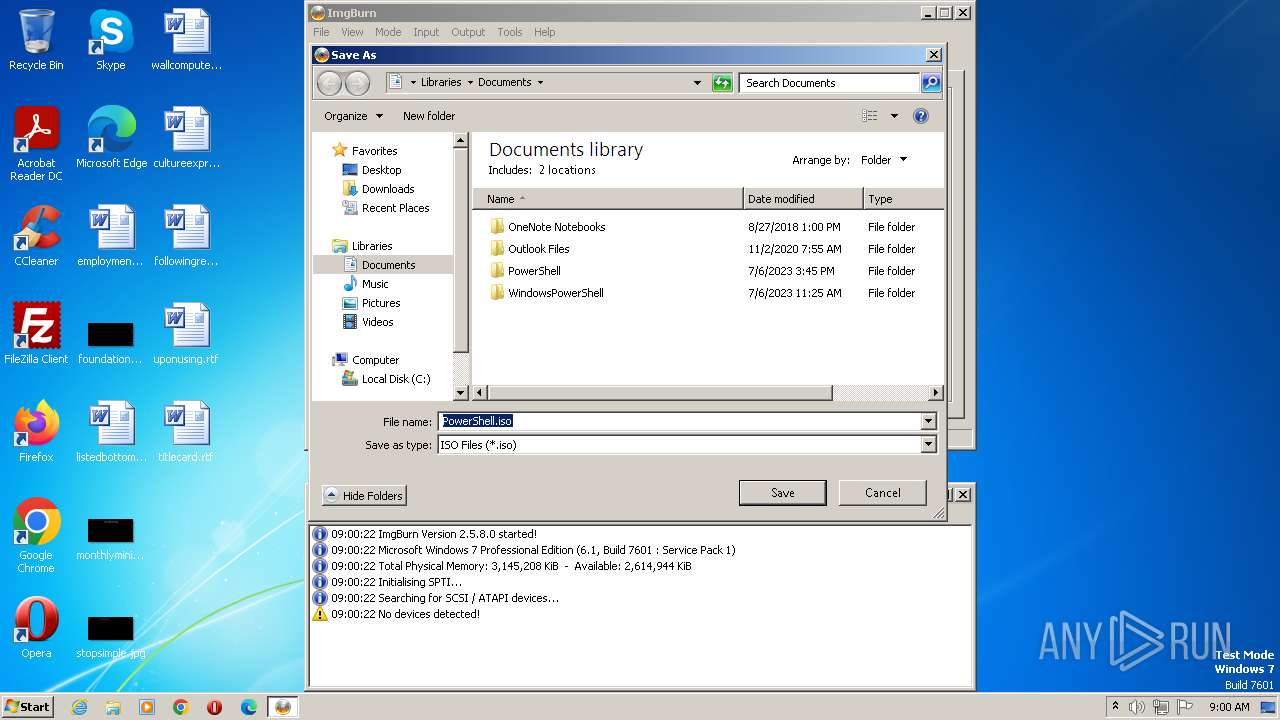Image resolution: width=1280 pixels, height=720 pixels.
Task: Click the Save button
Action: click(782, 493)
